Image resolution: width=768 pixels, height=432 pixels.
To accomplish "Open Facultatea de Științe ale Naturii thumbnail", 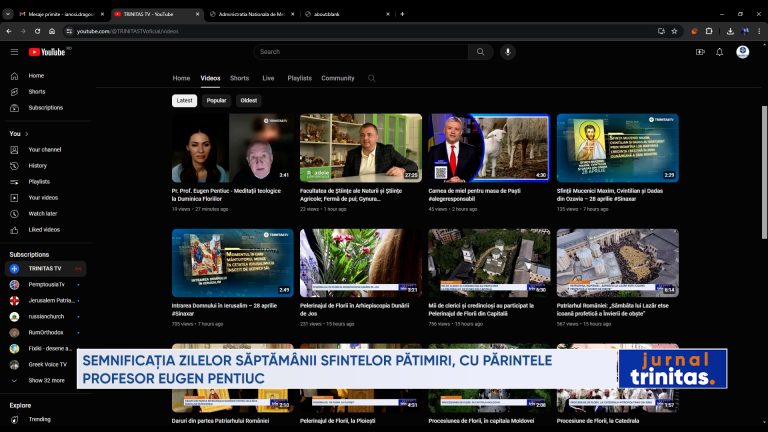I will pyautogui.click(x=361, y=148).
